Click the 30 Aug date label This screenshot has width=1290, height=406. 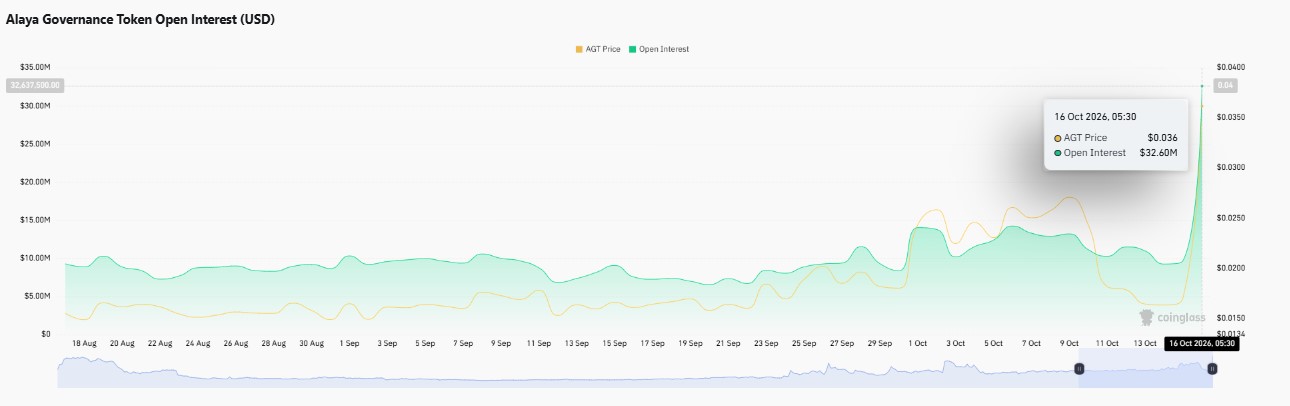[311, 343]
